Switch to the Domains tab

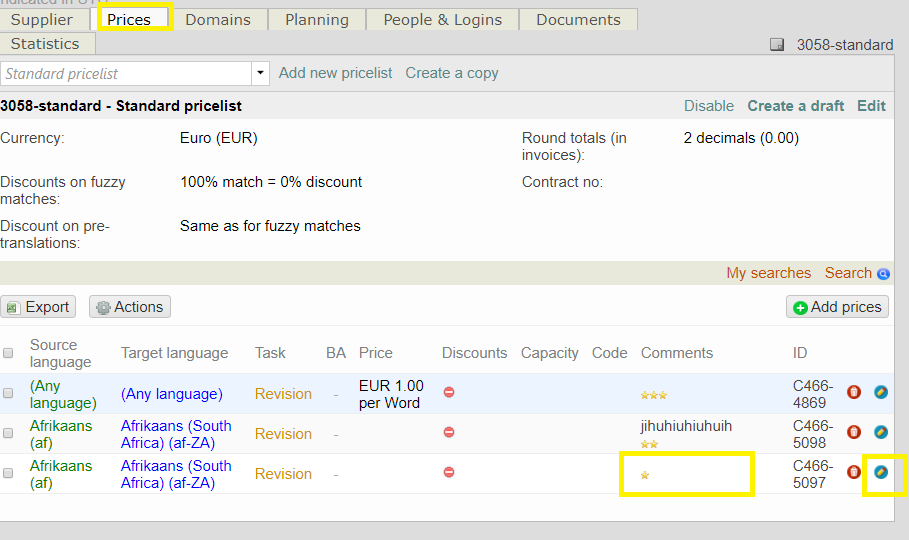(218, 20)
